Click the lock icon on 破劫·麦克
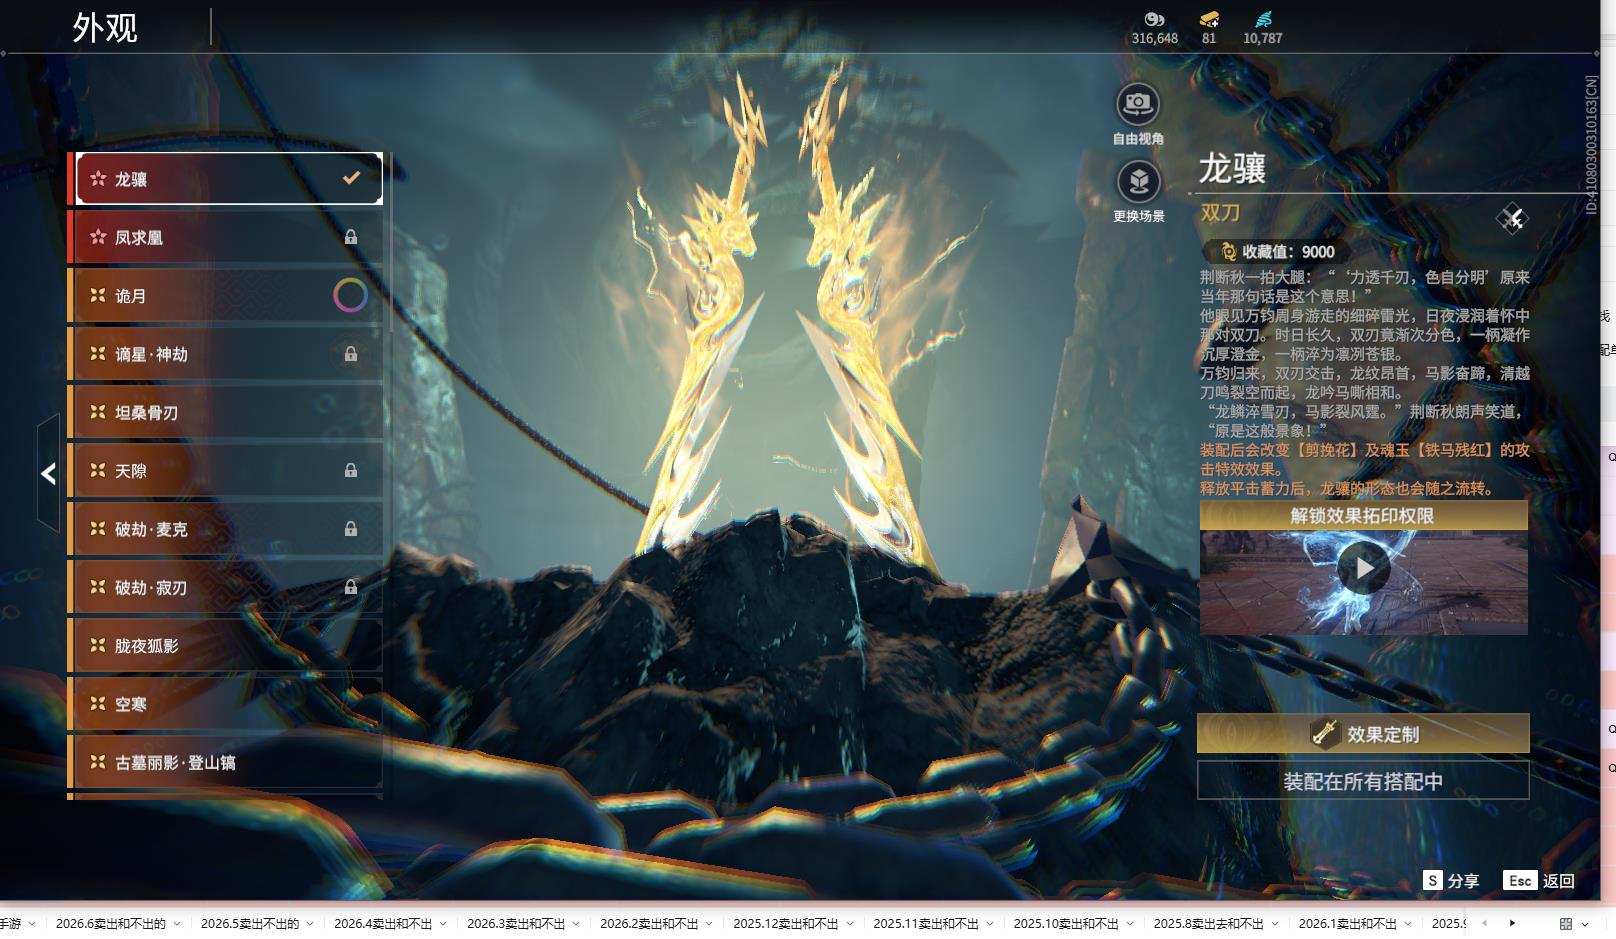Screen dimensions: 1616x939 tap(351, 528)
